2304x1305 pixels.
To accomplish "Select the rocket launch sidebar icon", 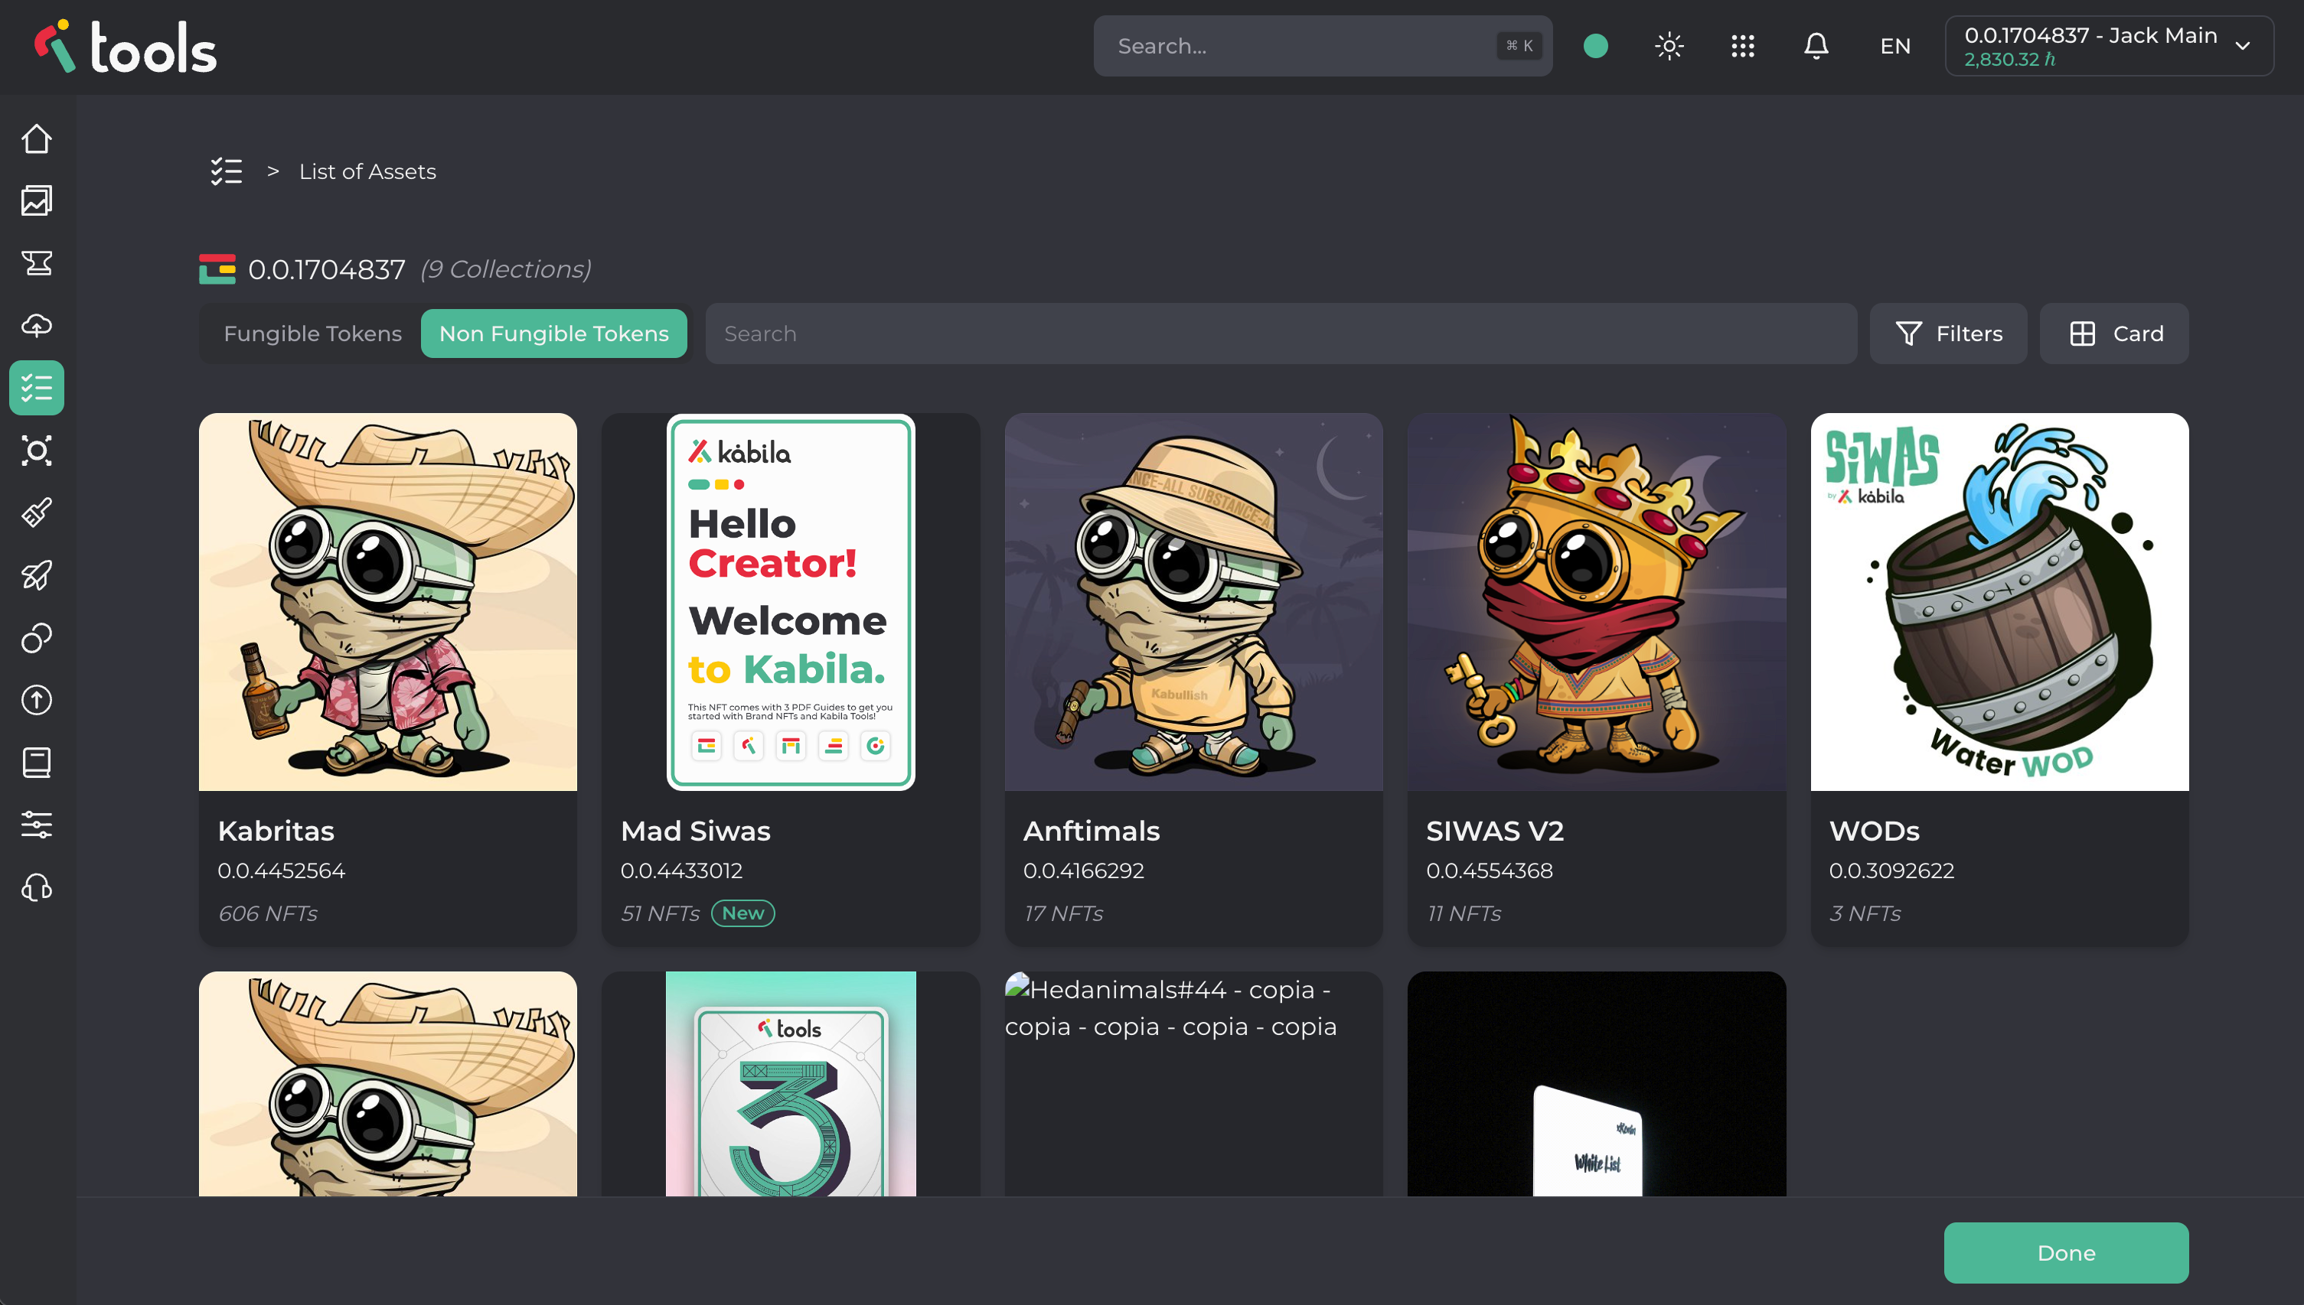I will tap(37, 576).
